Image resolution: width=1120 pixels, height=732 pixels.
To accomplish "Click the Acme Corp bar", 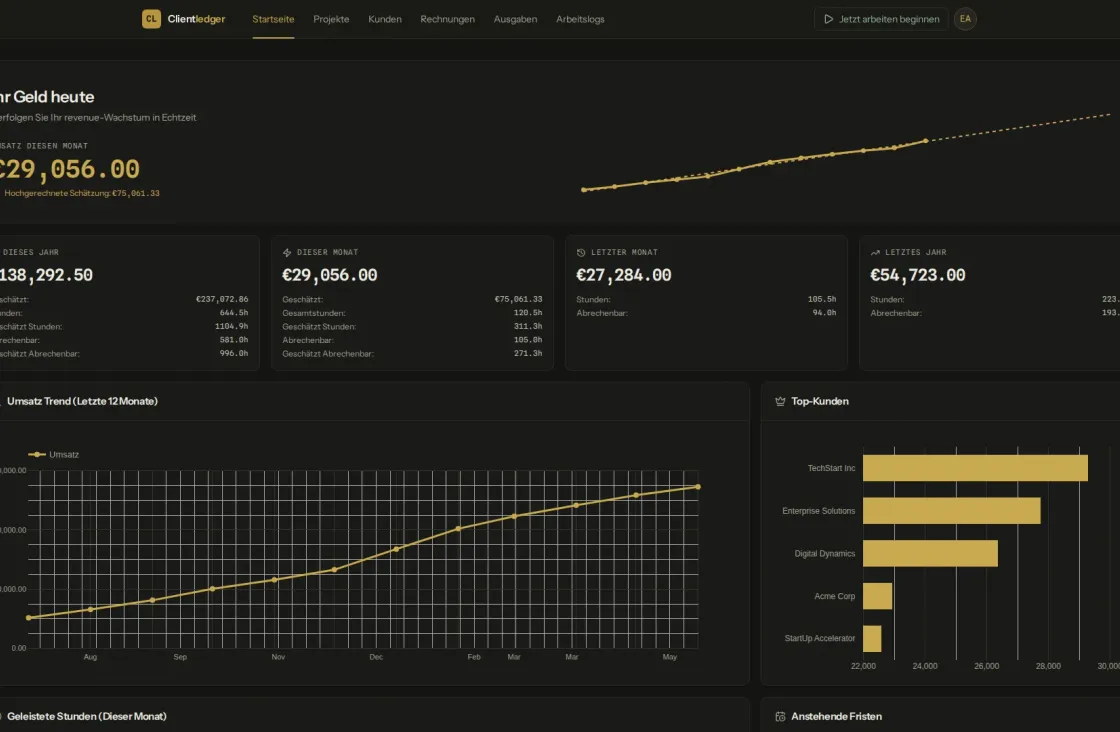I will pos(877,596).
